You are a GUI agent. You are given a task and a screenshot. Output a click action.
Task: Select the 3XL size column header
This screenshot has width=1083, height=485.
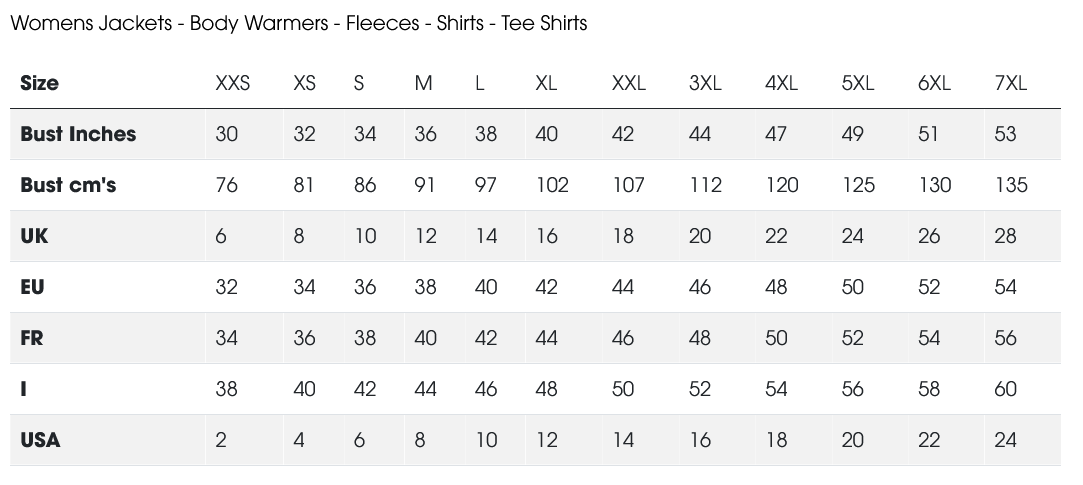705,83
